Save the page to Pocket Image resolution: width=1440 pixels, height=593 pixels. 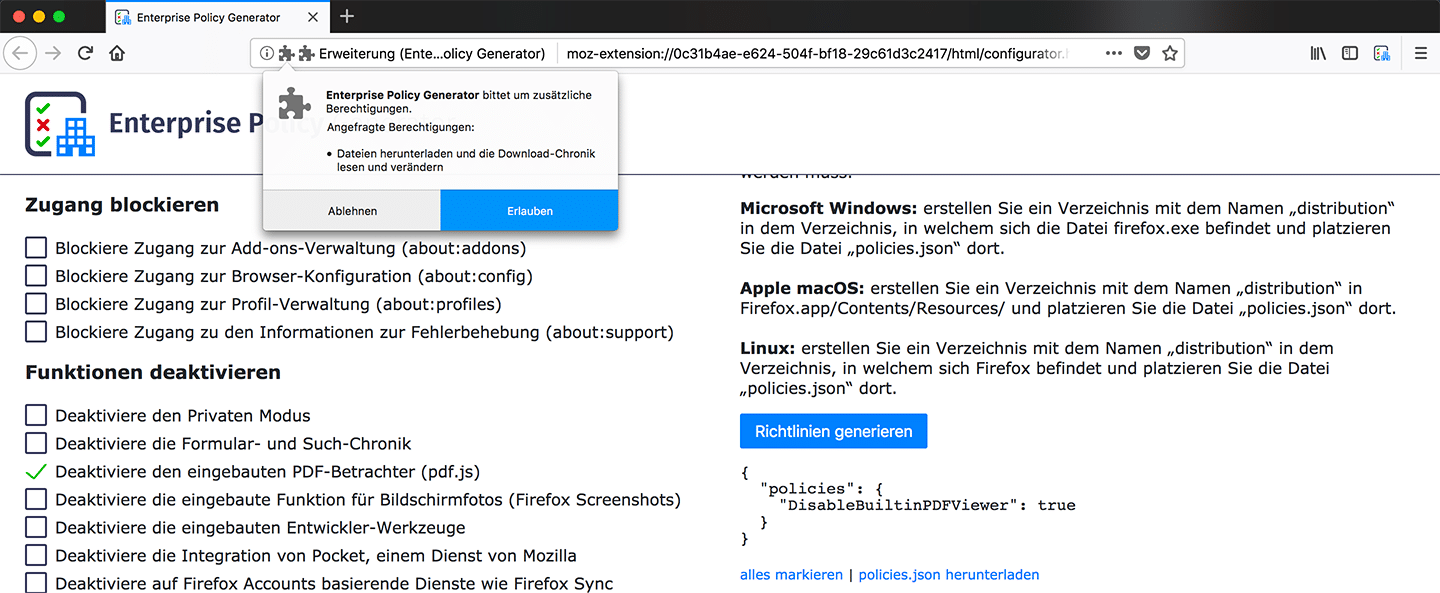tap(1142, 53)
